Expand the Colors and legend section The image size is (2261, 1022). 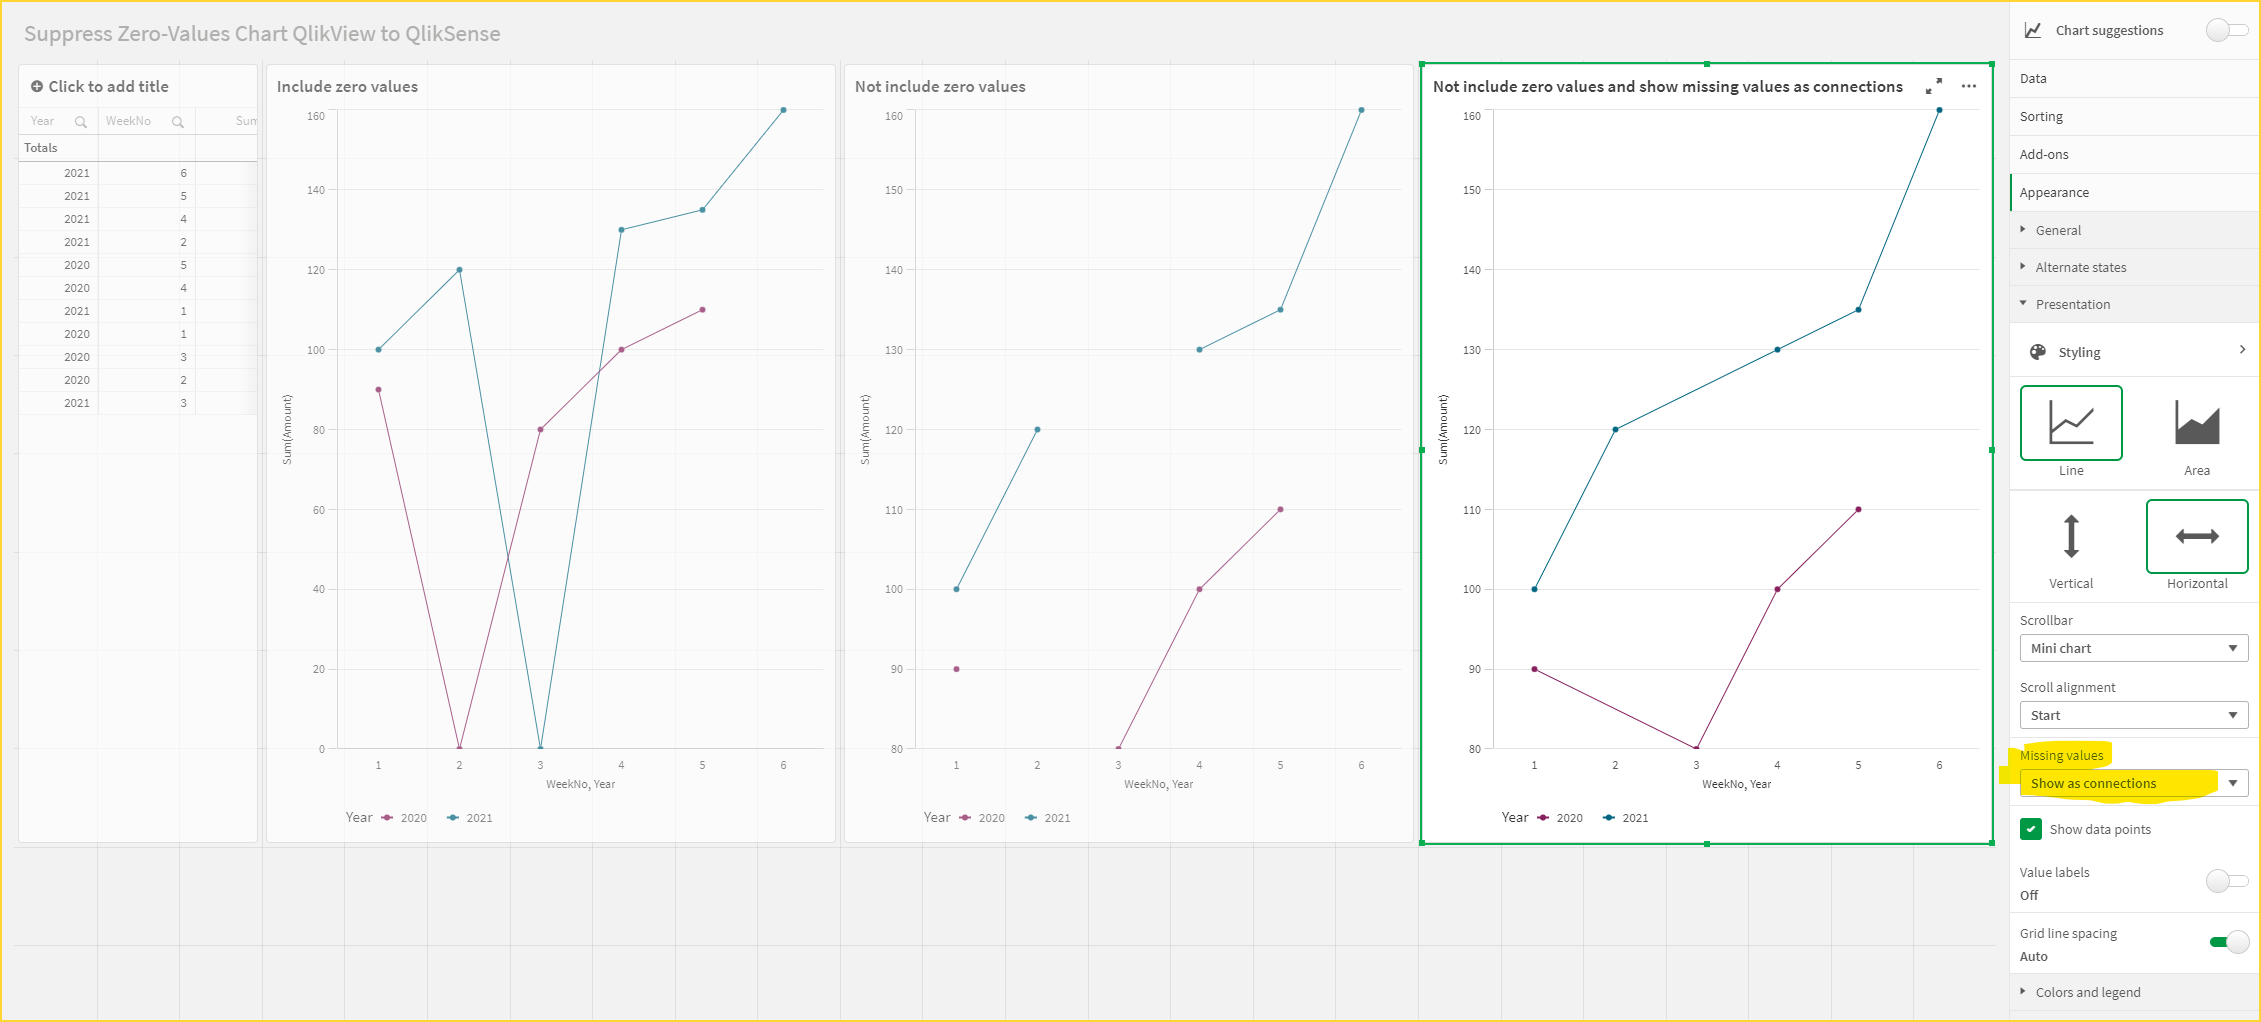[x=2087, y=992]
